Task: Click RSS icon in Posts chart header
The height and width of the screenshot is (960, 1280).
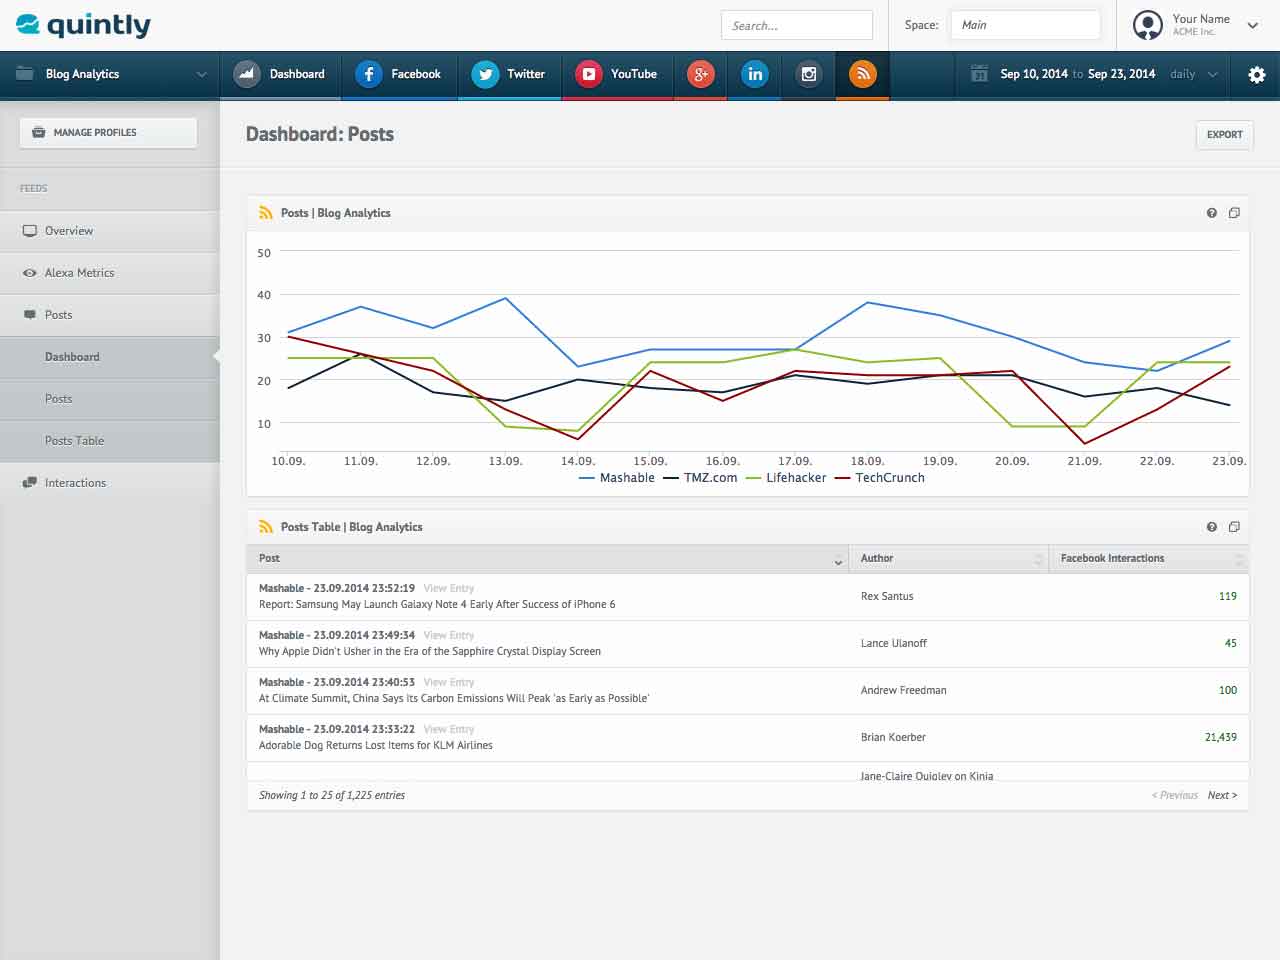Action: tap(266, 213)
